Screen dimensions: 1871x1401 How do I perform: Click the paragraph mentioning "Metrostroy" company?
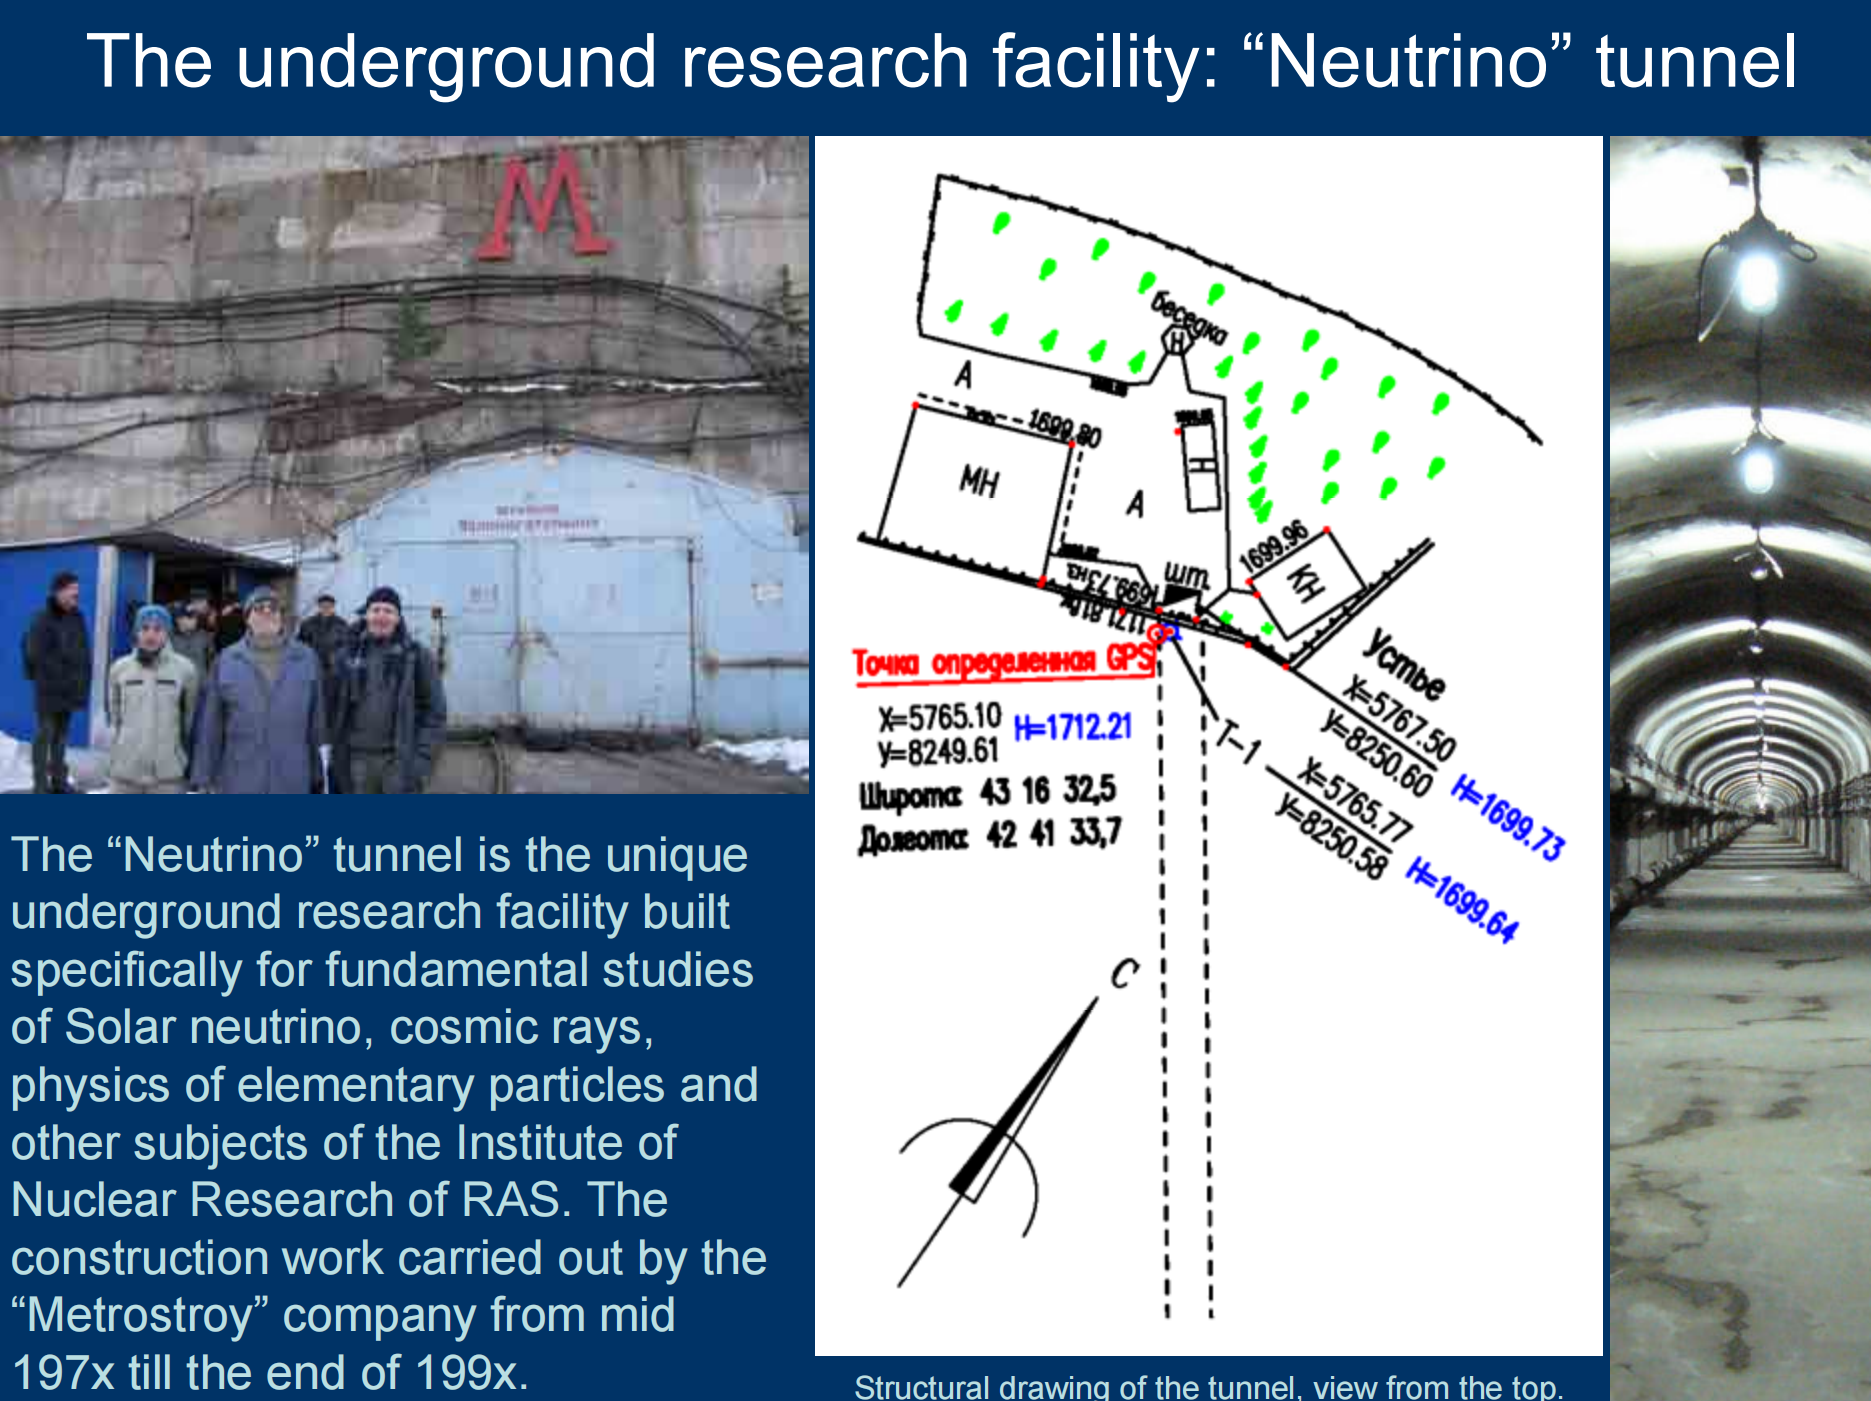390,1112
